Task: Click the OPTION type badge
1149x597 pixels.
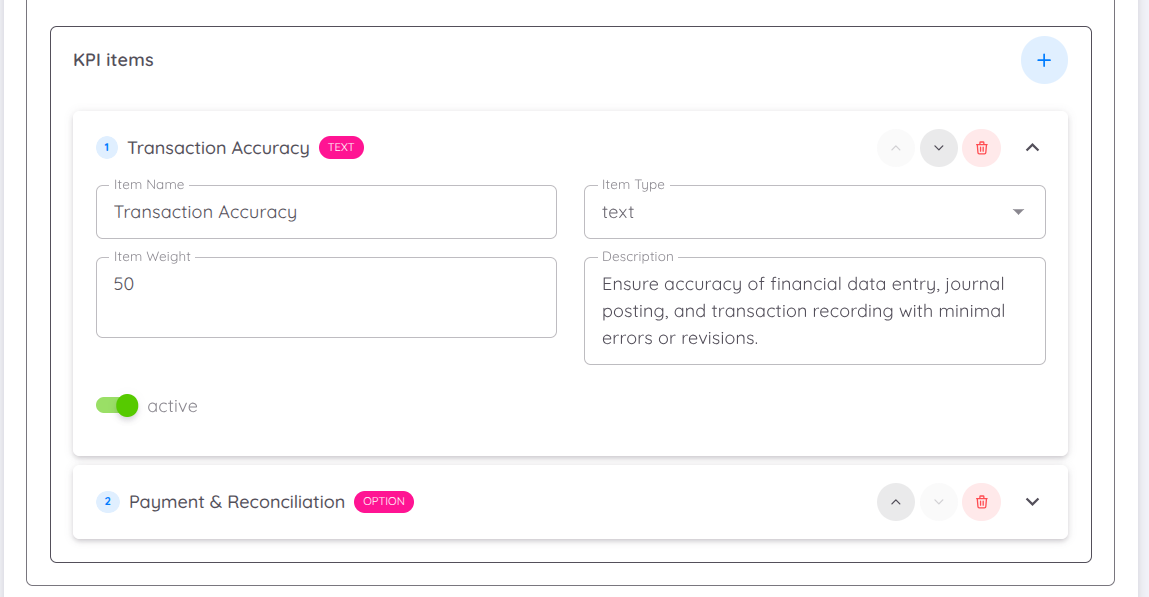Action: (384, 502)
